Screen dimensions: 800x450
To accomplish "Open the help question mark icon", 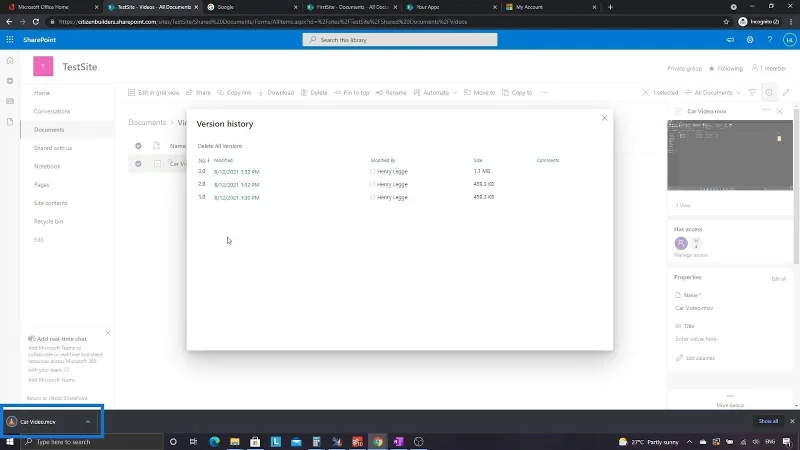I will (x=769, y=39).
